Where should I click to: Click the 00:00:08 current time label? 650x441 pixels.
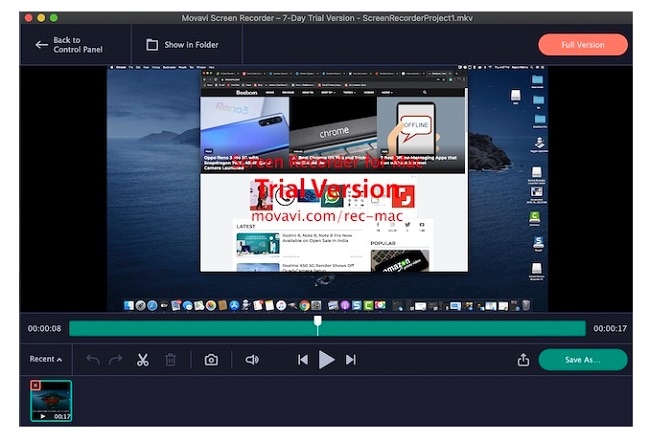[x=44, y=328]
